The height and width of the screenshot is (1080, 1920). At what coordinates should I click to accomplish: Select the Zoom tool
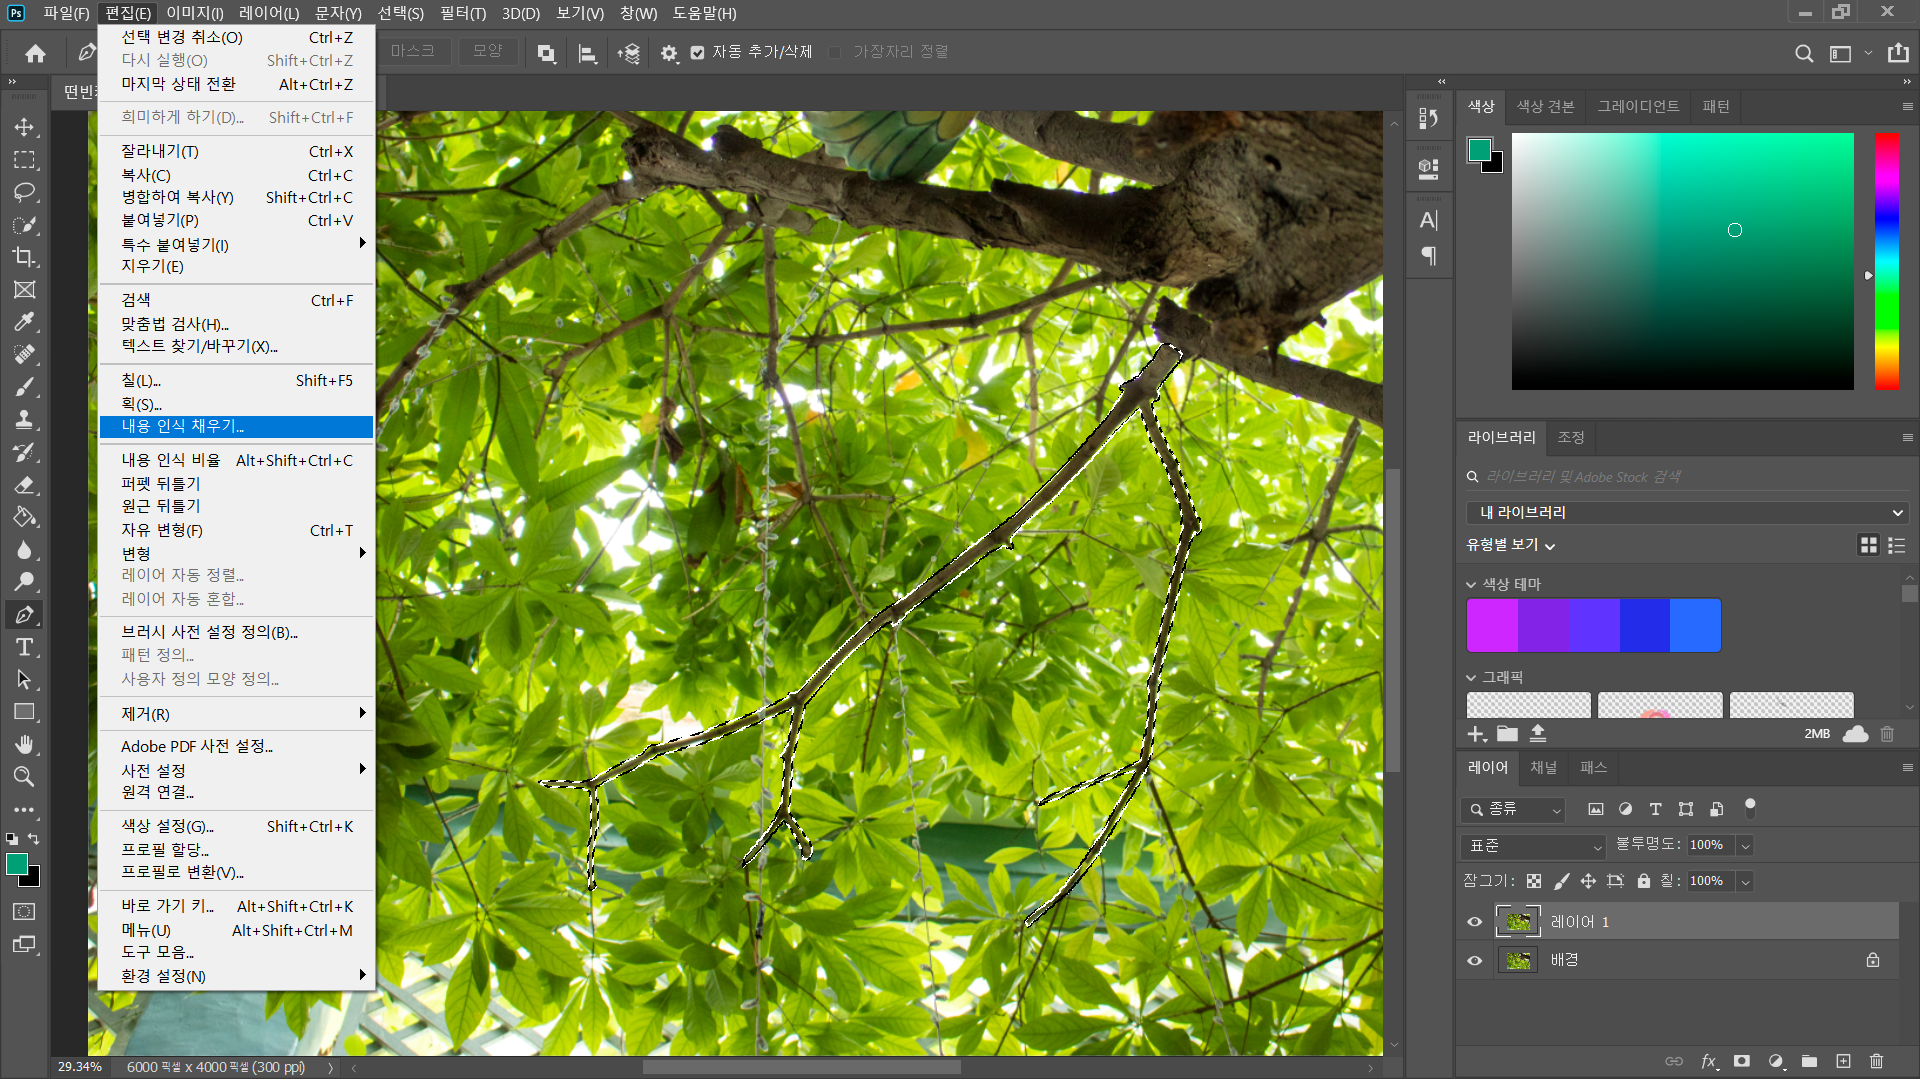coord(24,777)
